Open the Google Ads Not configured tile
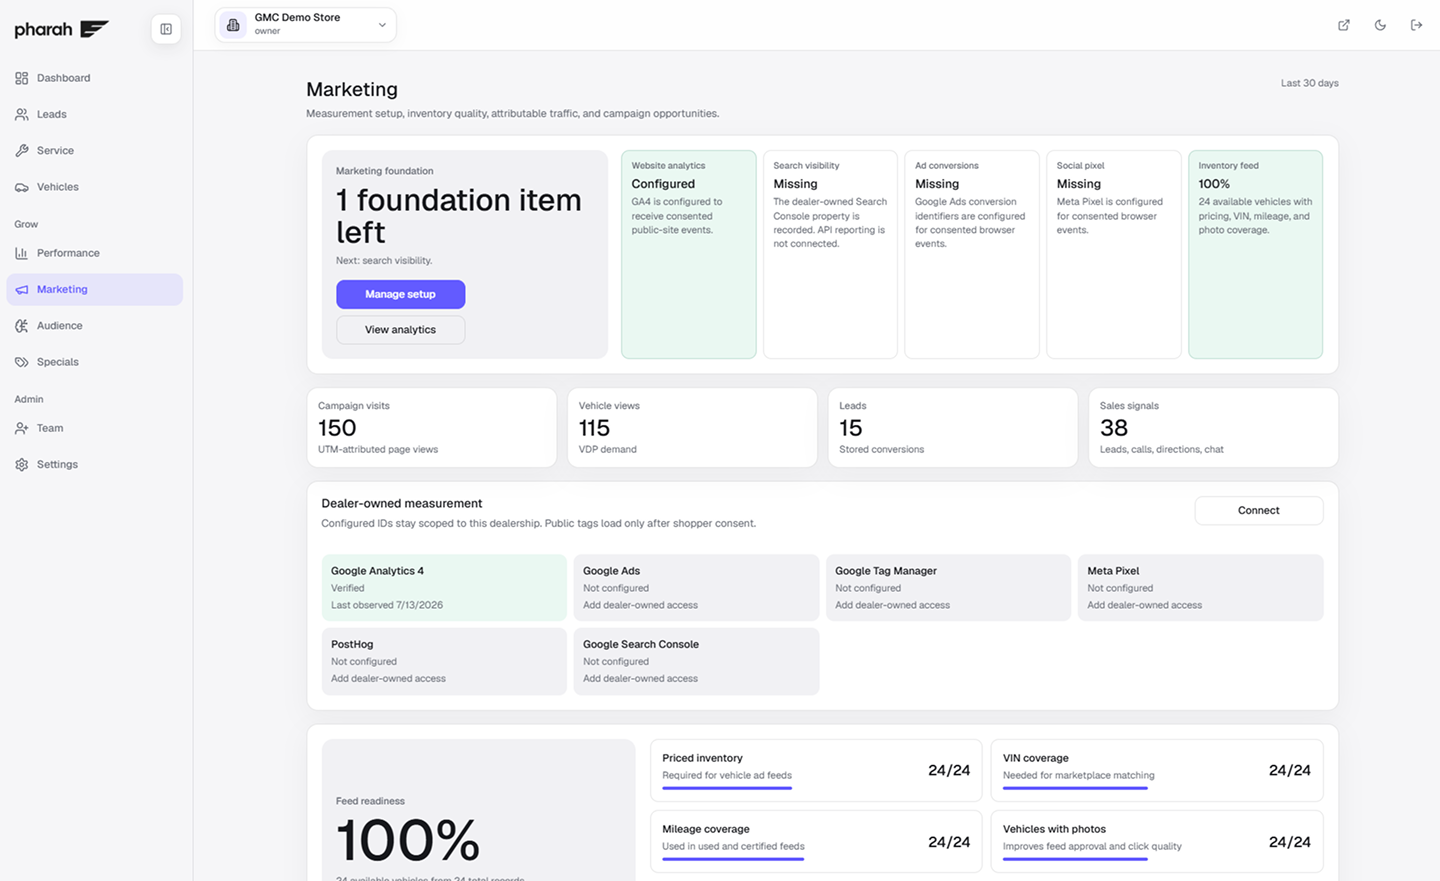Image resolution: width=1440 pixels, height=881 pixels. [696, 588]
